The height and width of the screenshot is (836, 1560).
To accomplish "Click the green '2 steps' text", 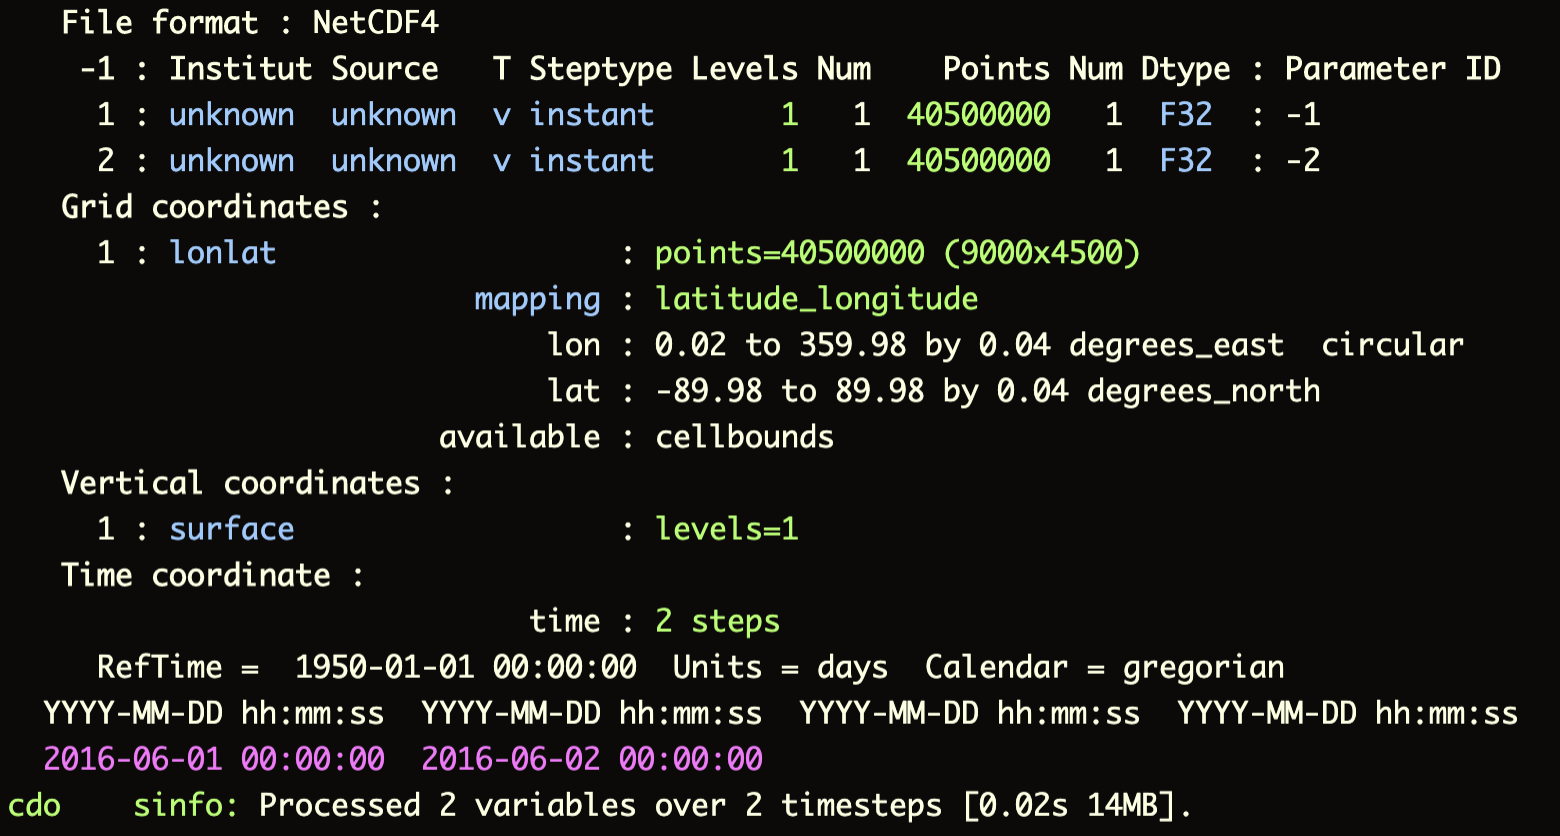I will click(x=717, y=621).
